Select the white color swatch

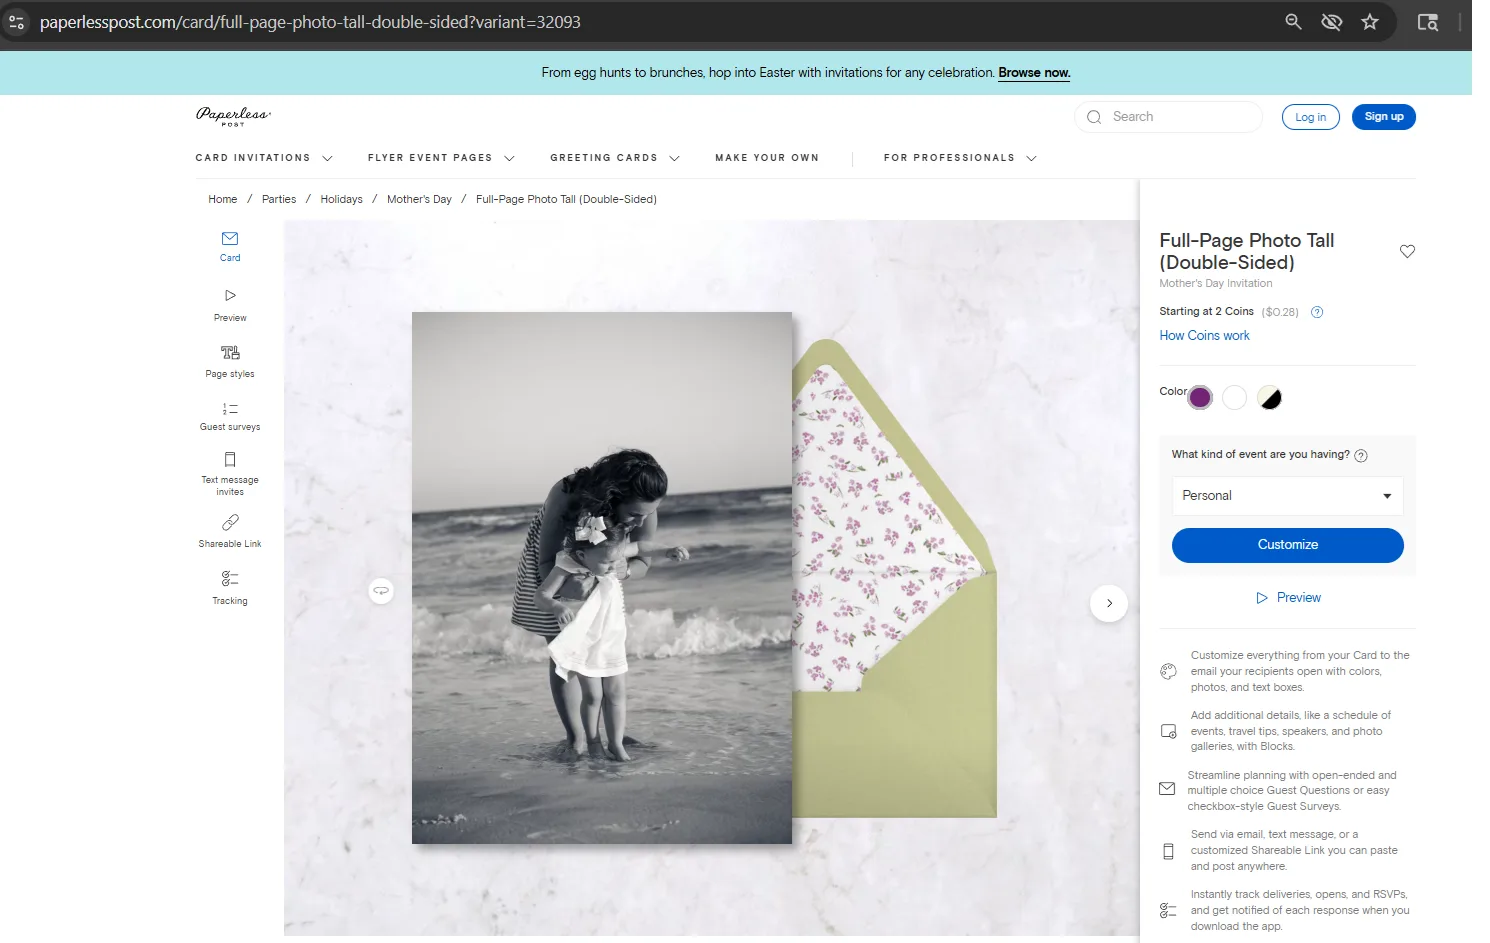coord(1235,398)
